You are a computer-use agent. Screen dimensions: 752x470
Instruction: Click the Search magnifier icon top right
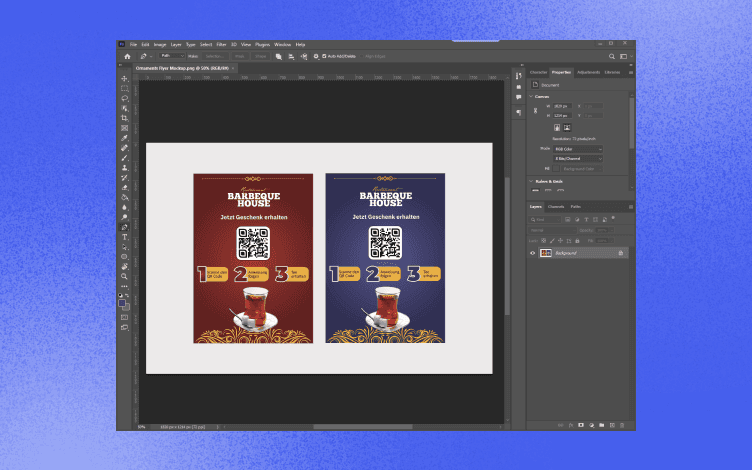coord(612,56)
